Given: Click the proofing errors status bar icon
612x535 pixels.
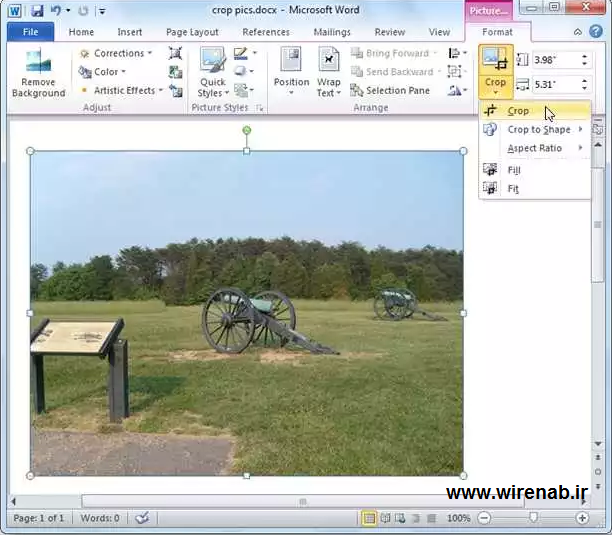Looking at the screenshot, I should tap(142, 518).
